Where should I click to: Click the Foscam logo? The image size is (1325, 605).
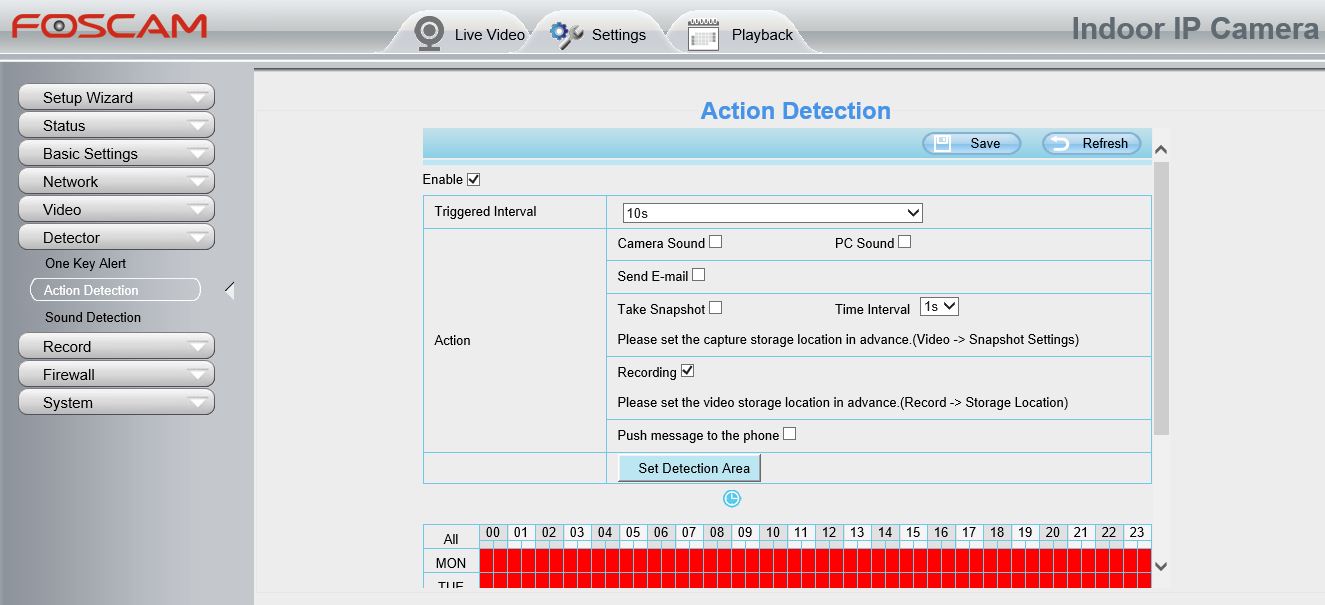(110, 26)
